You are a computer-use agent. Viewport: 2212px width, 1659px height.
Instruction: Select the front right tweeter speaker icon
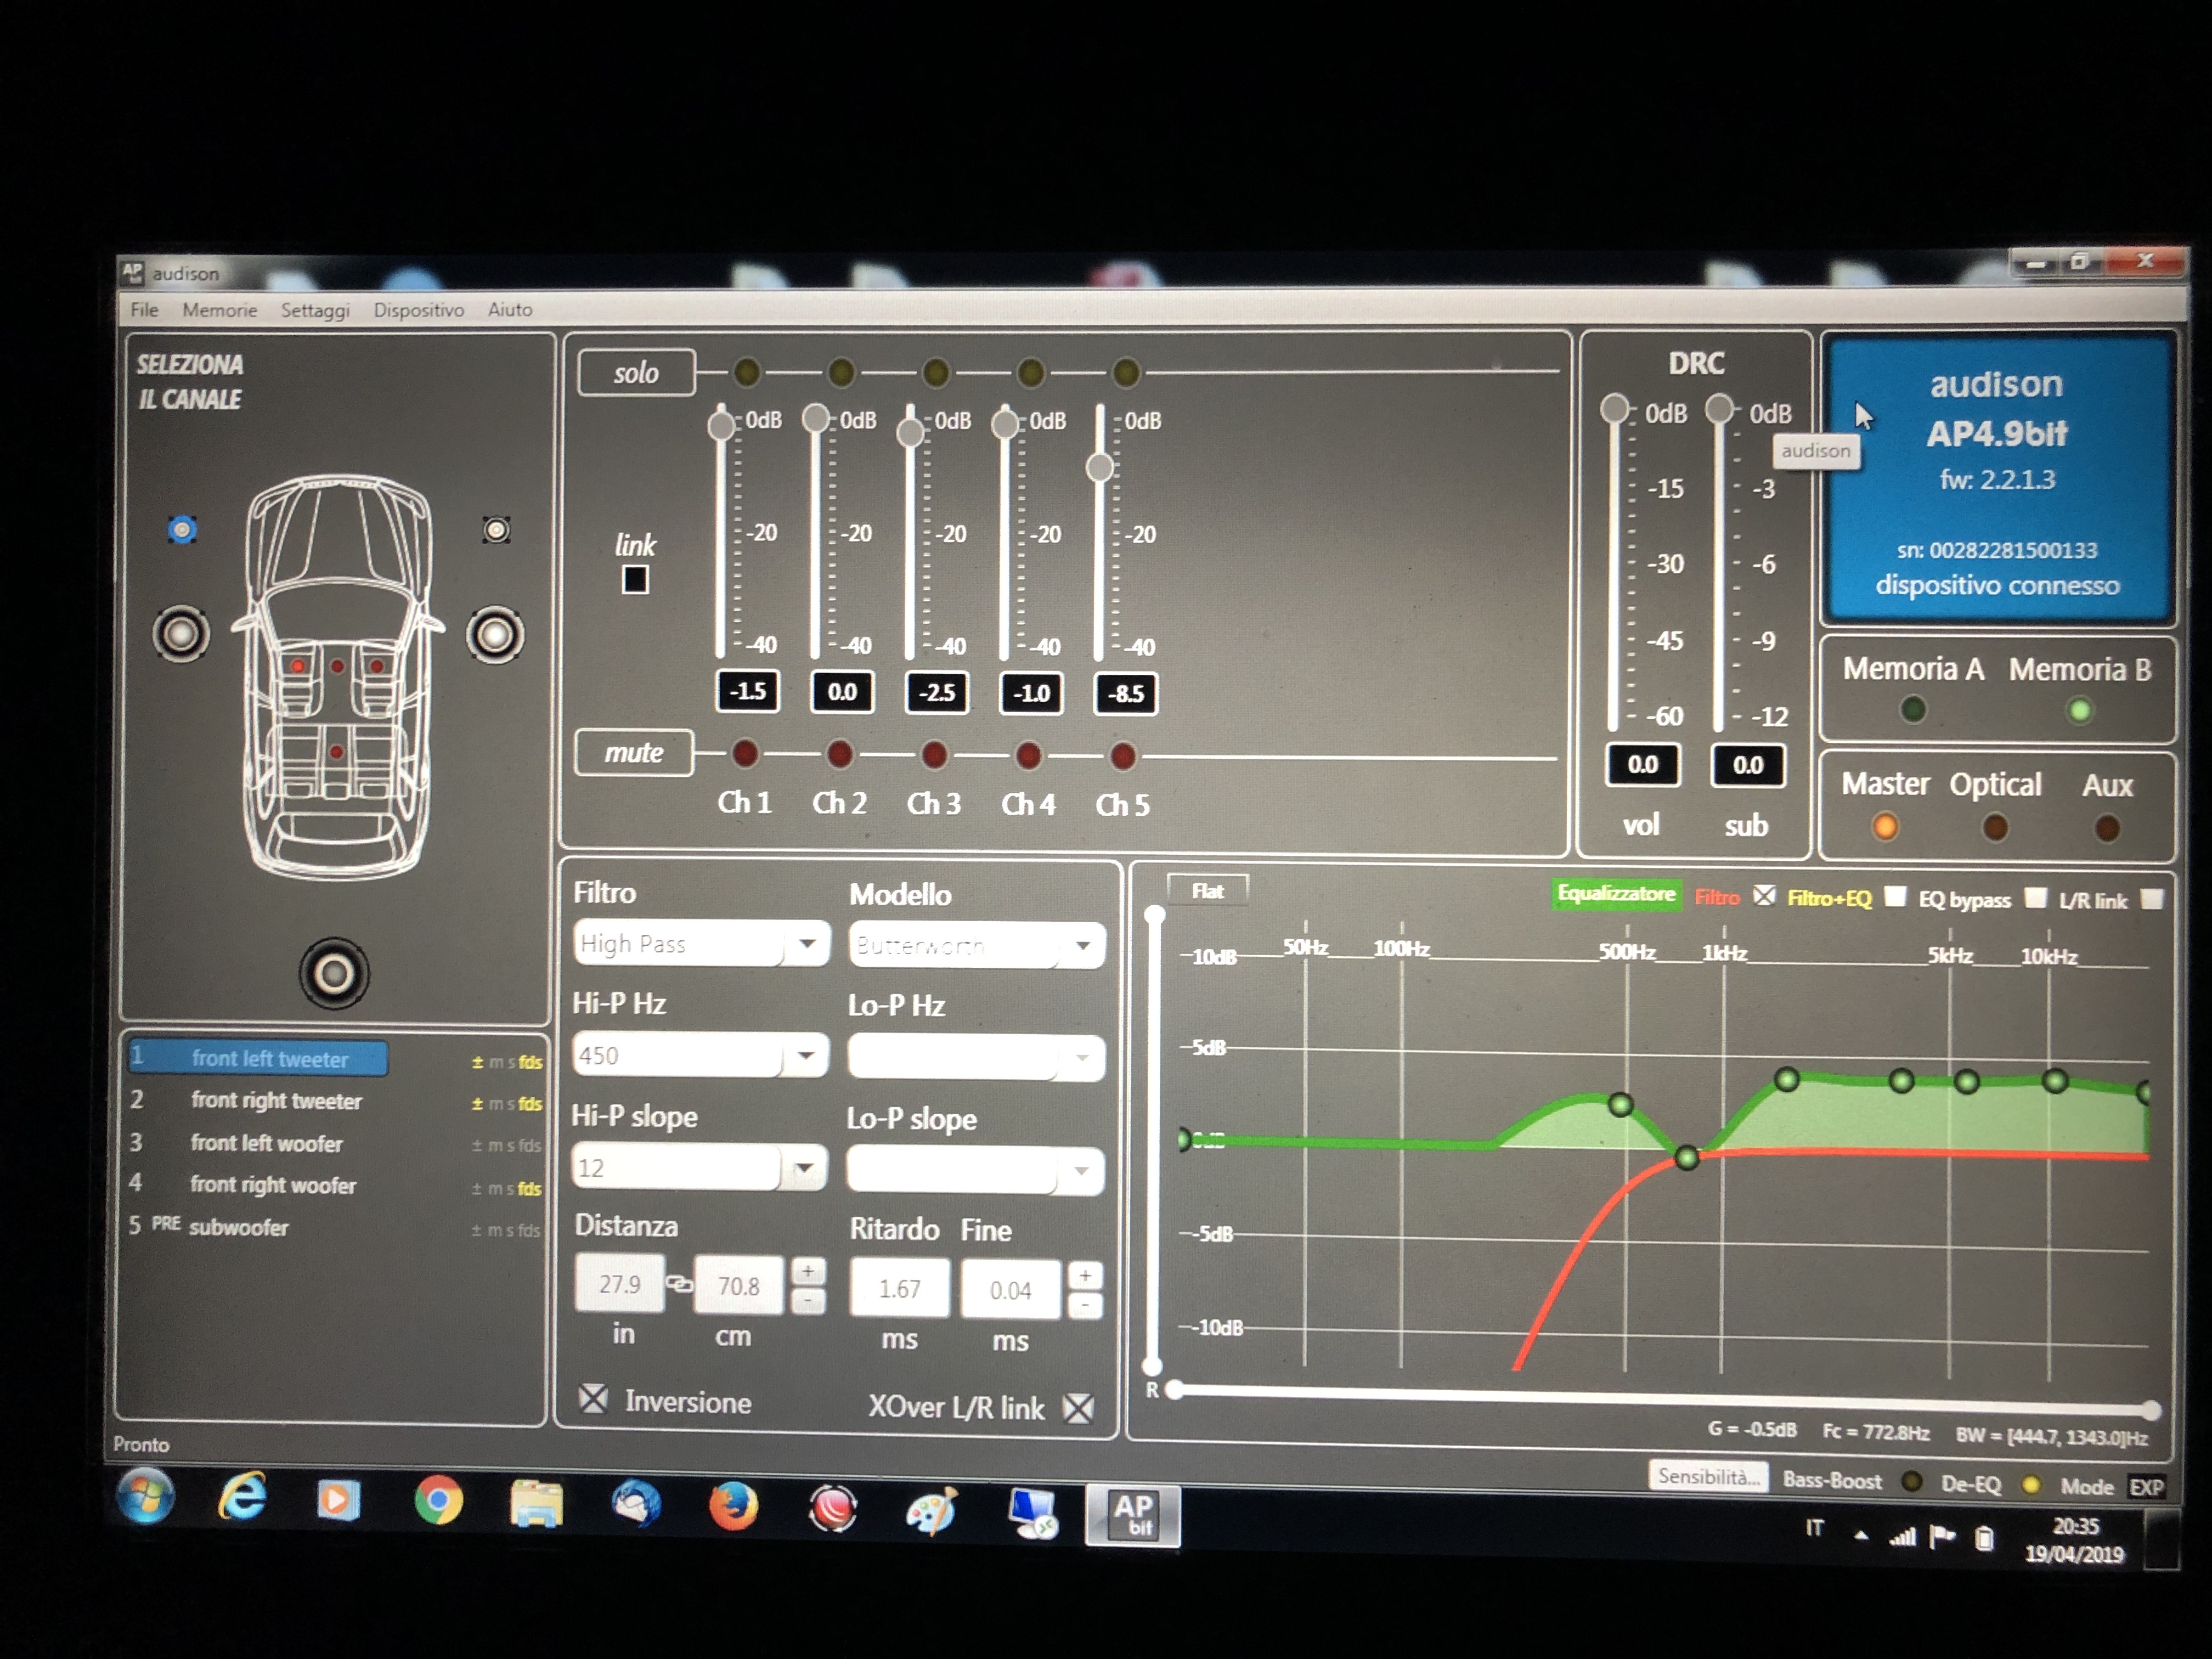[497, 530]
